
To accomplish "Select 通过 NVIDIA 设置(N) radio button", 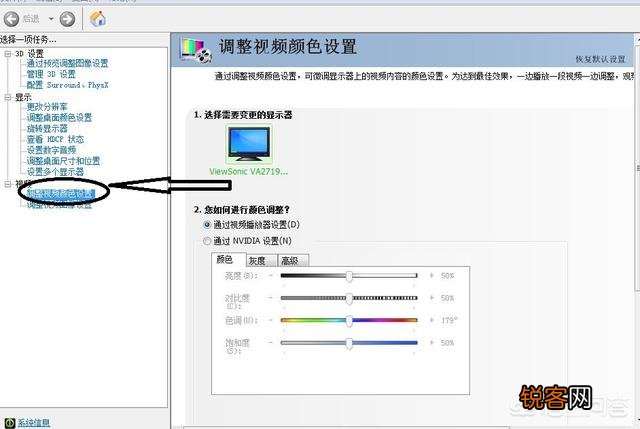I will coord(207,241).
